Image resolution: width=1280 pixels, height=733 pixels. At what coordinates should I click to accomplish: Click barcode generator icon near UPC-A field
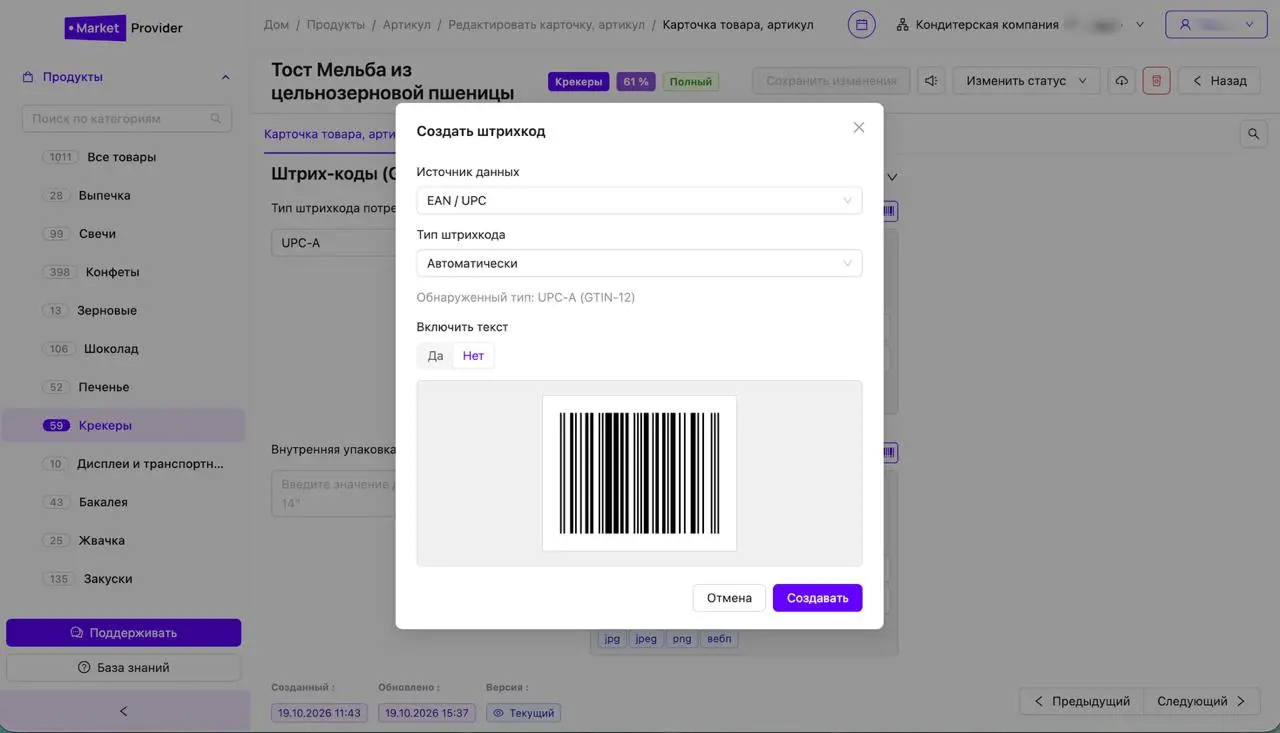coord(889,211)
